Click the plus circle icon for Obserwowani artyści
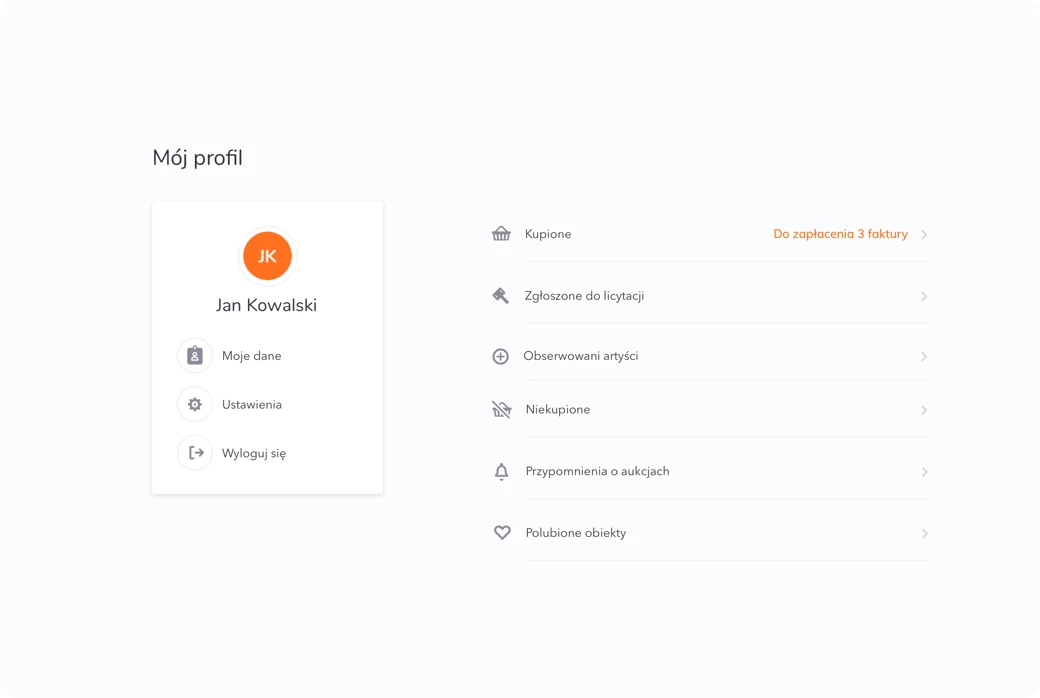This screenshot has width=1040, height=698. pos(501,356)
